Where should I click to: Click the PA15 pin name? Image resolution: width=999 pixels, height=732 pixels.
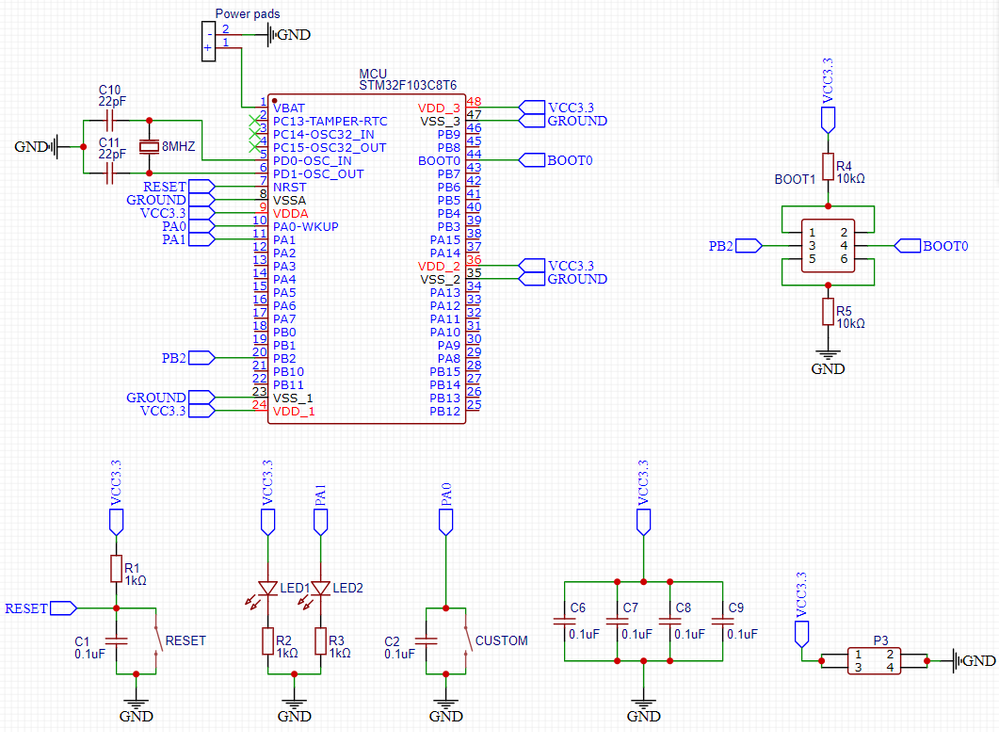coord(445,240)
